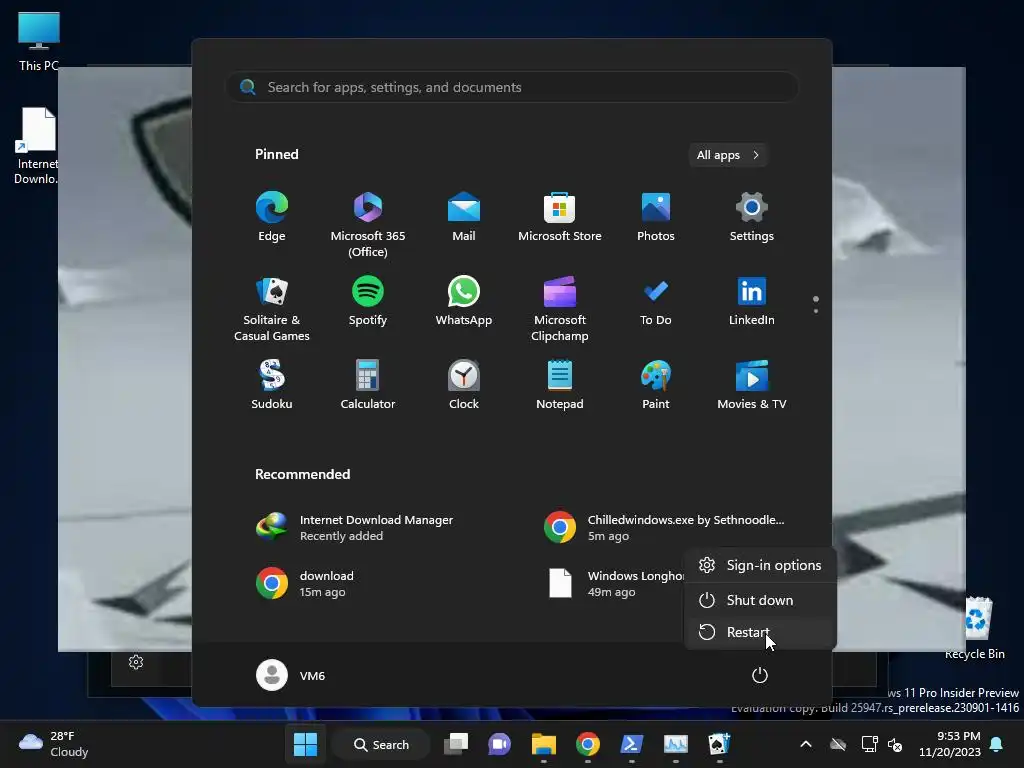Show All apps list
The height and width of the screenshot is (768, 1024).
[728, 155]
